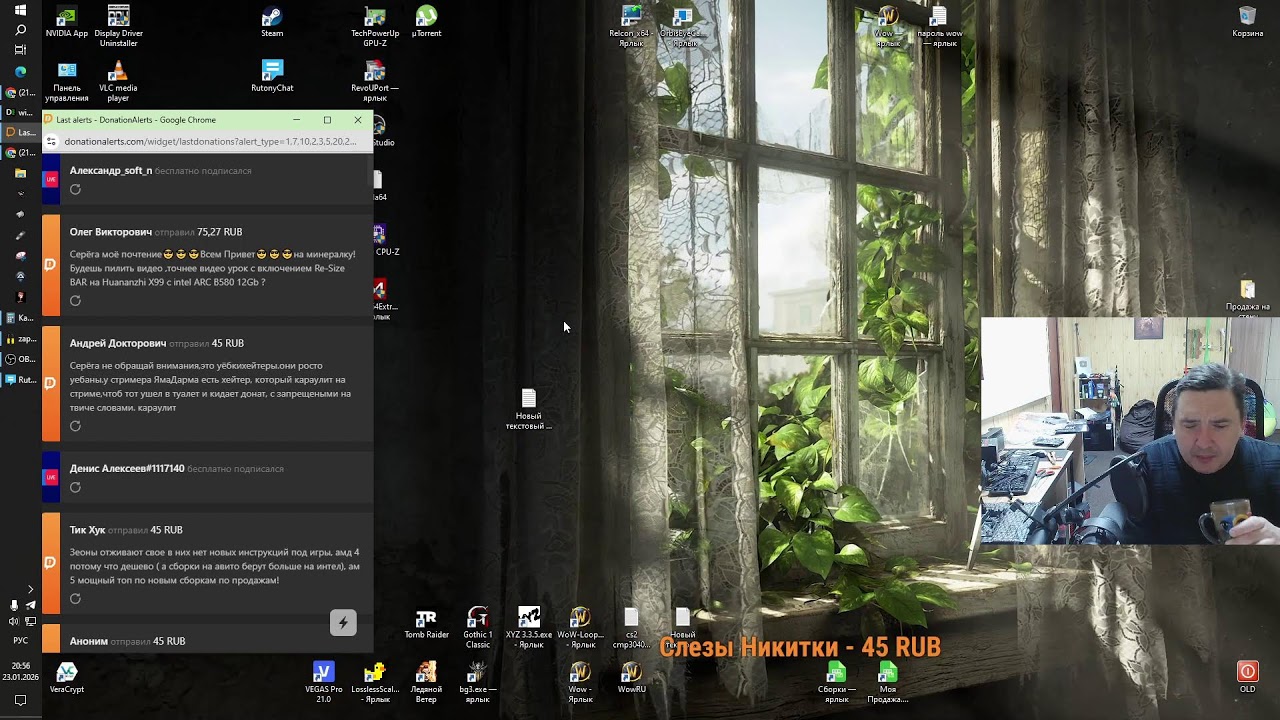This screenshot has width=1280, height=720.
Task: Replay Андрей Докторович's 45 RUB donation alert
Action: tap(75, 426)
